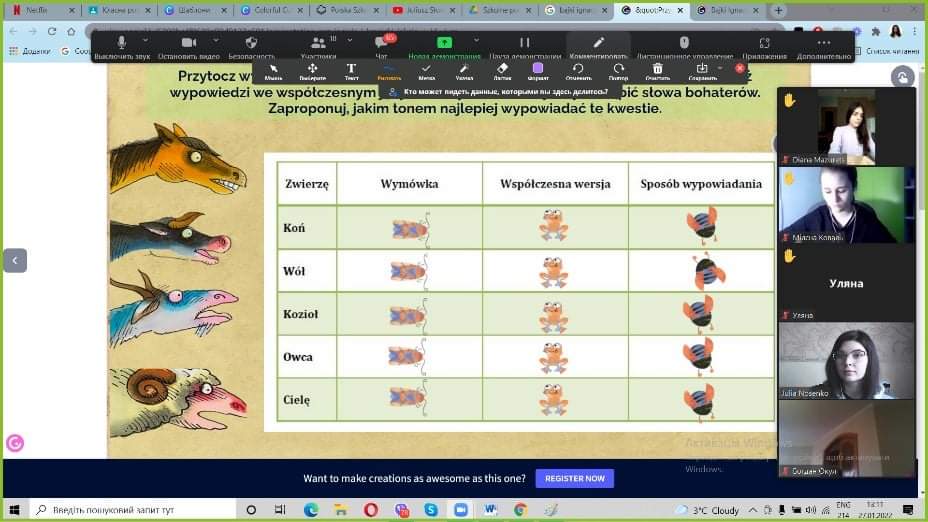Select Diana's video thumbnail
The height and width of the screenshot is (522, 928).
pos(846,127)
